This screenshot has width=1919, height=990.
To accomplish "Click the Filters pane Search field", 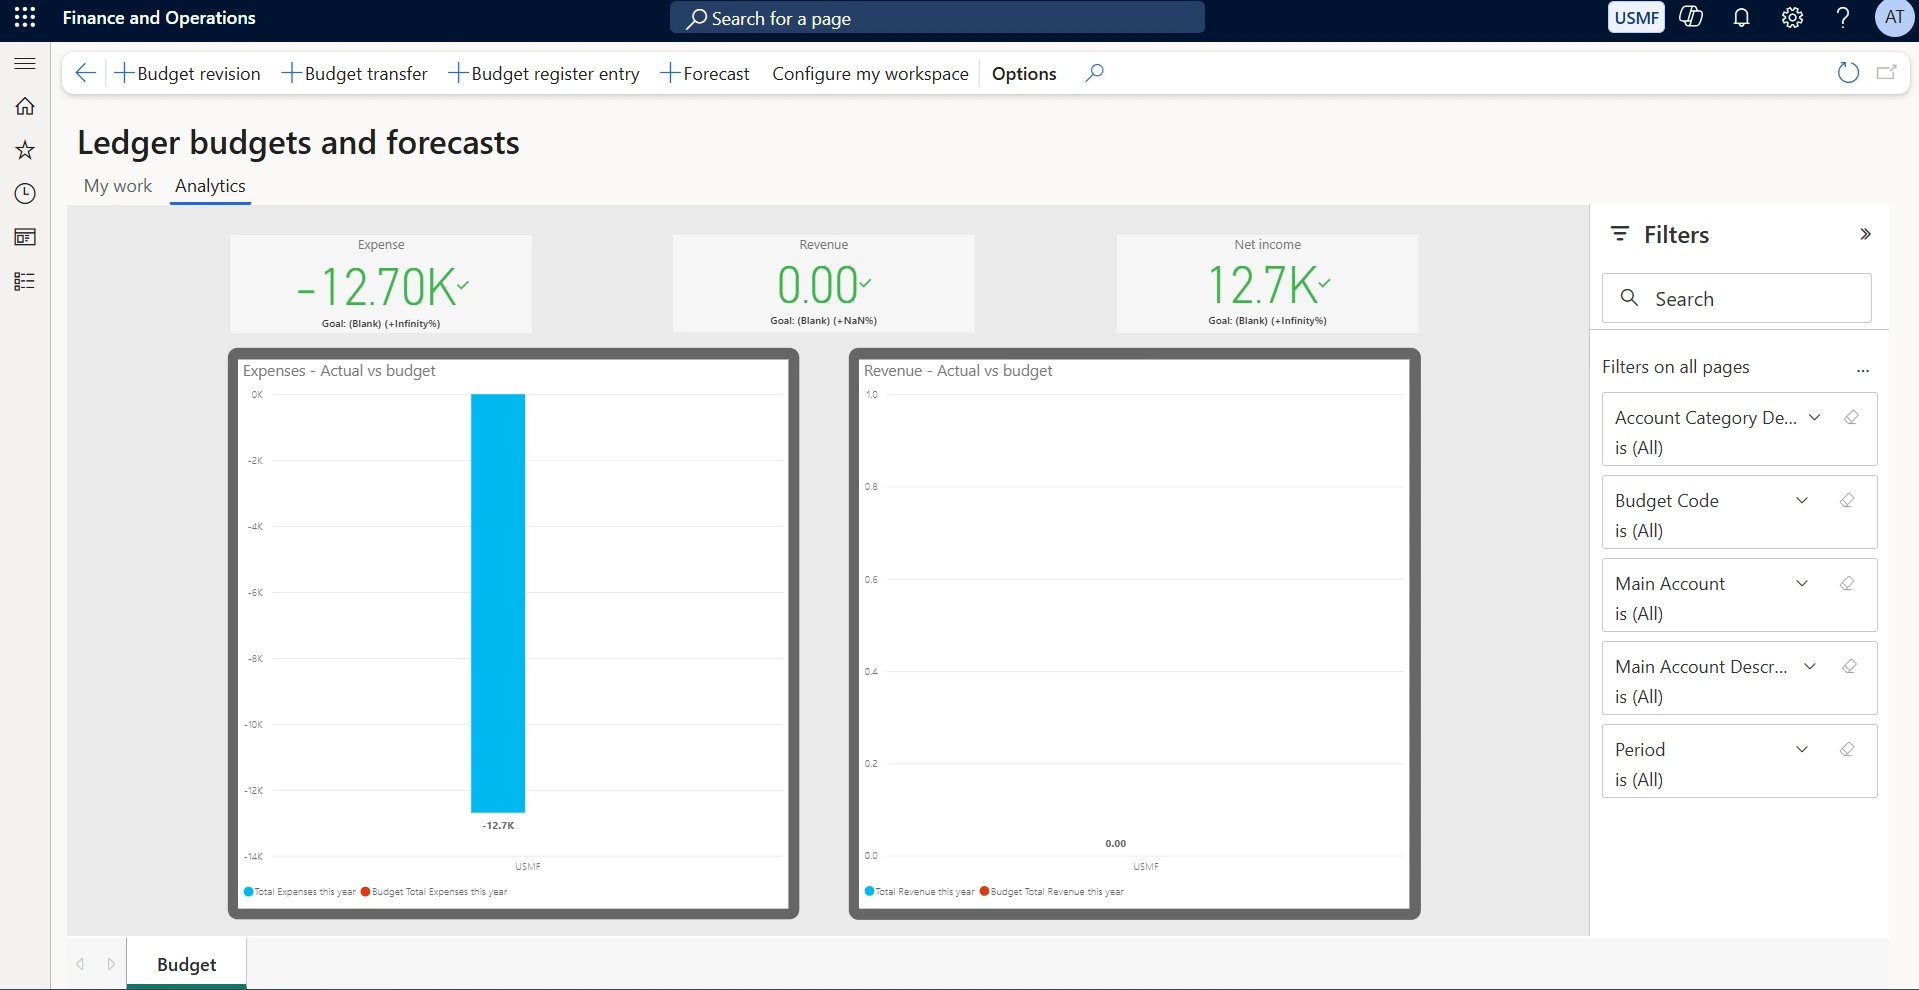I will (x=1737, y=298).
